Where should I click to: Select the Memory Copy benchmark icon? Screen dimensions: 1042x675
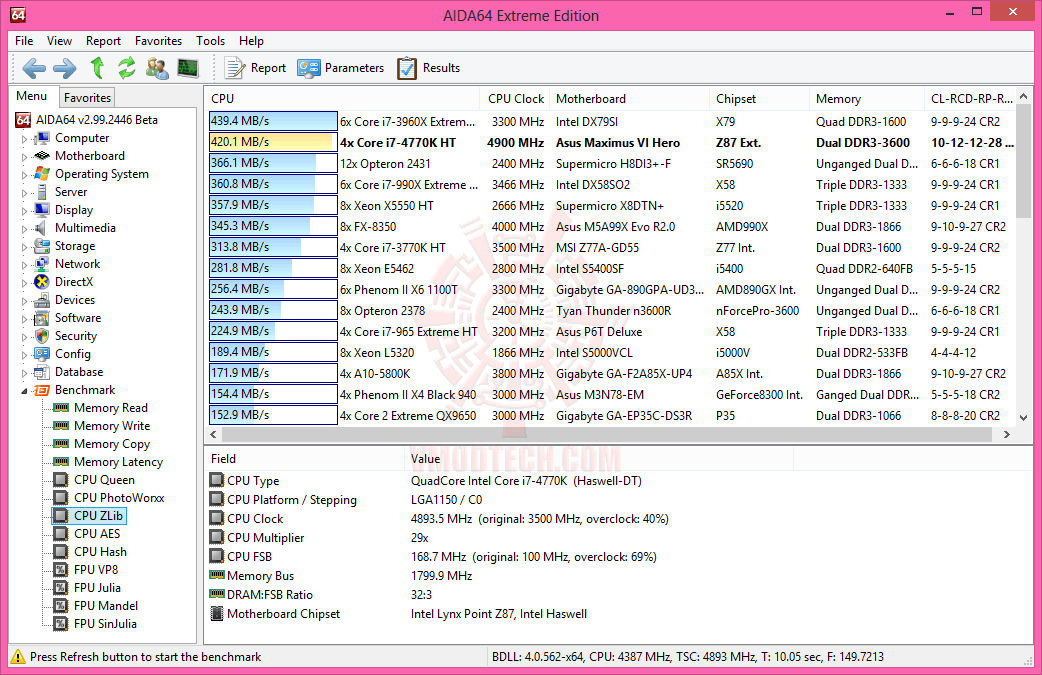tap(61, 443)
